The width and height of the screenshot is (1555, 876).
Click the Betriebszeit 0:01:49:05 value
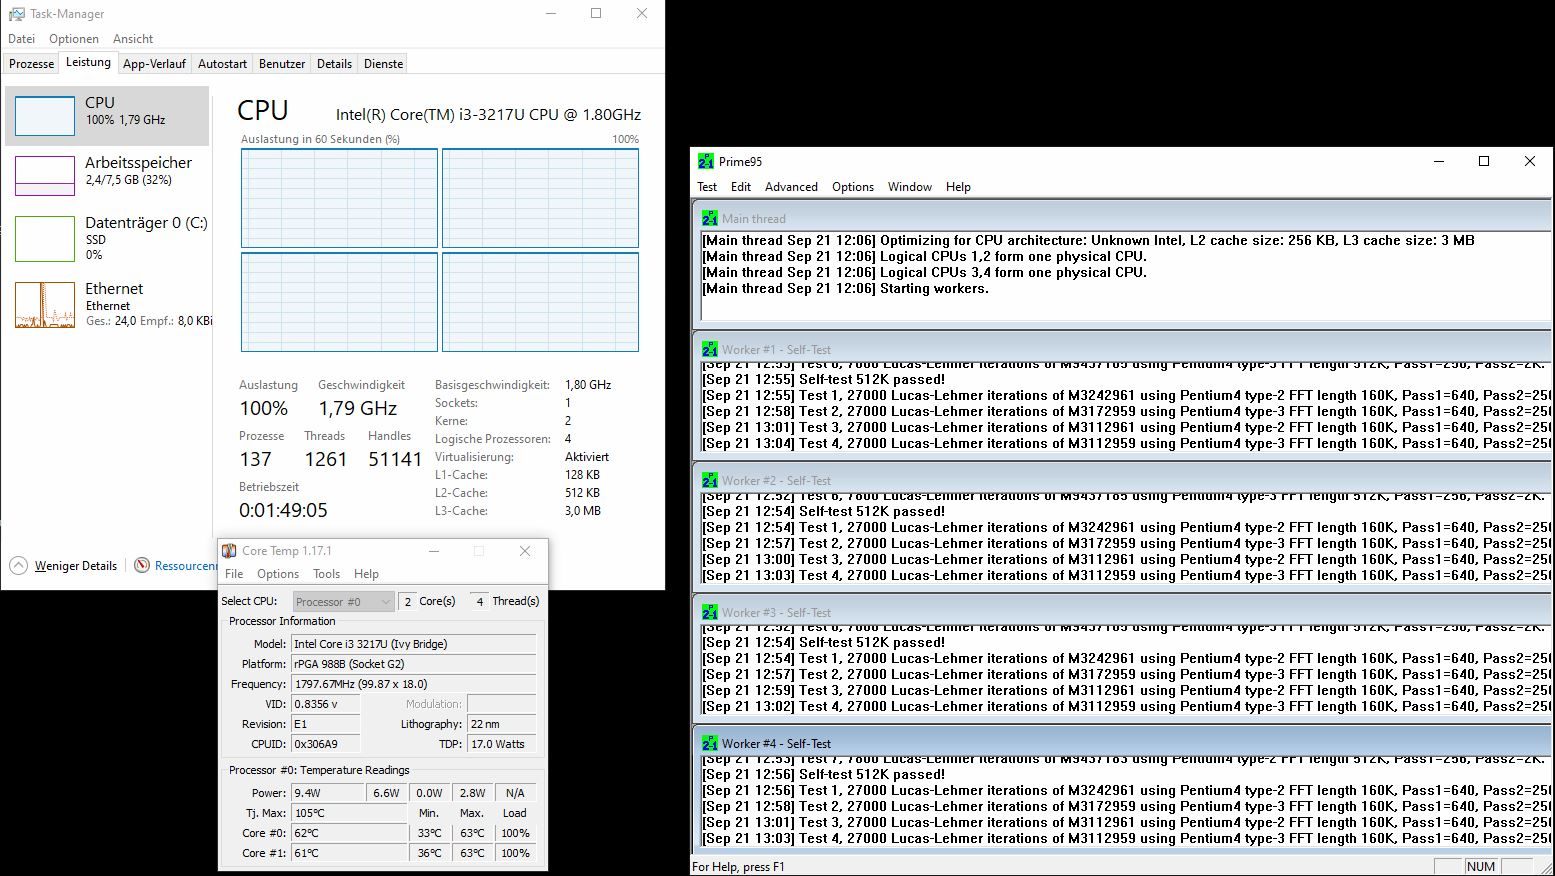click(x=283, y=510)
